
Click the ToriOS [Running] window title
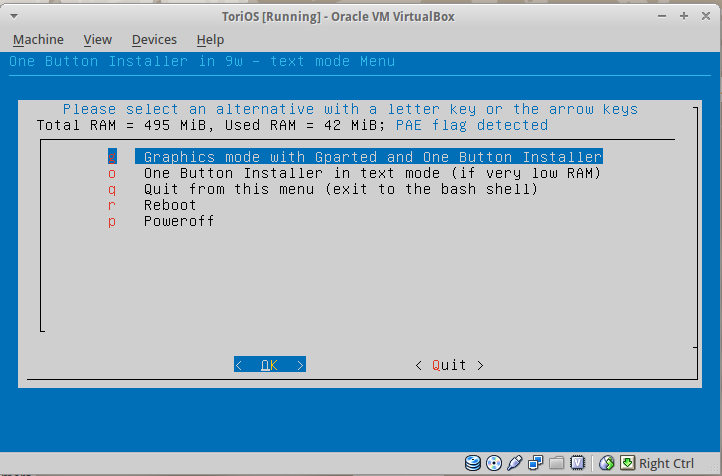tap(338, 17)
